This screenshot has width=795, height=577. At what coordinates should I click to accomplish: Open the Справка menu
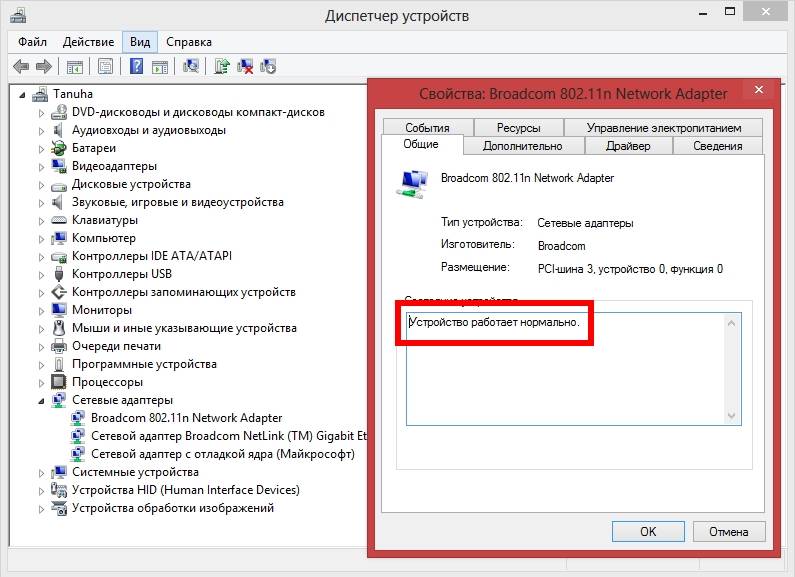click(189, 42)
